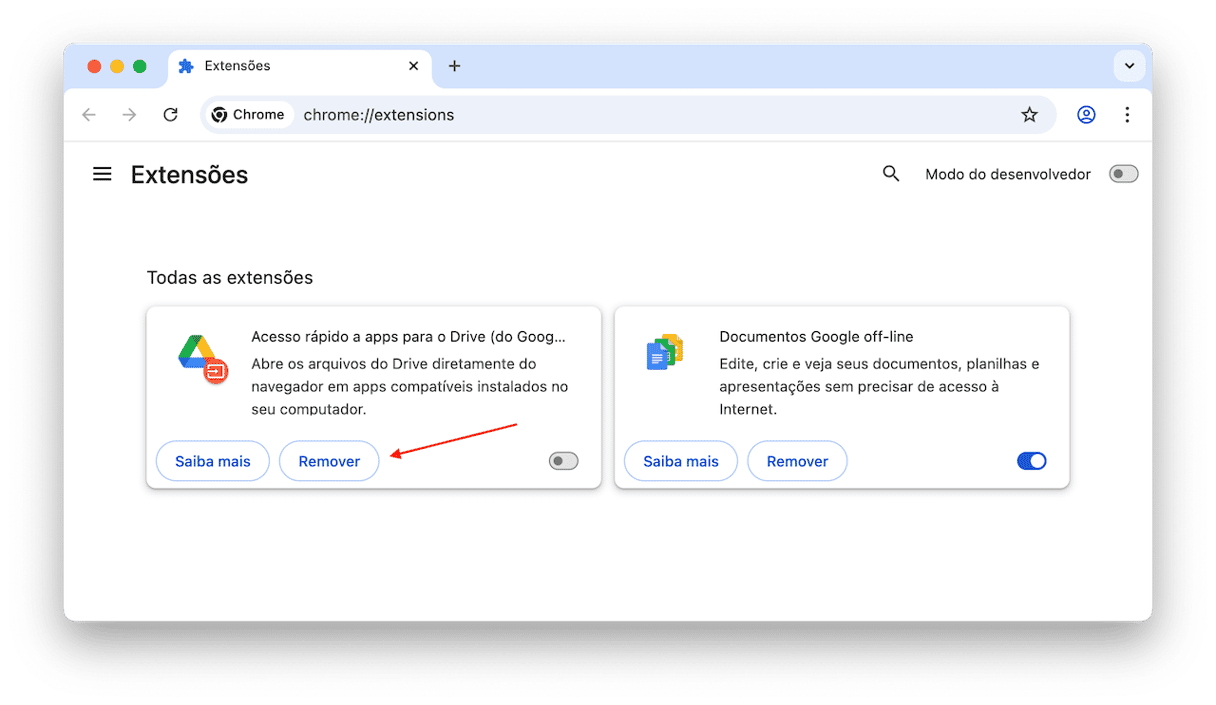This screenshot has width=1216, height=705.
Task: Disable the Documentos Google off-line toggle
Action: point(1031,461)
